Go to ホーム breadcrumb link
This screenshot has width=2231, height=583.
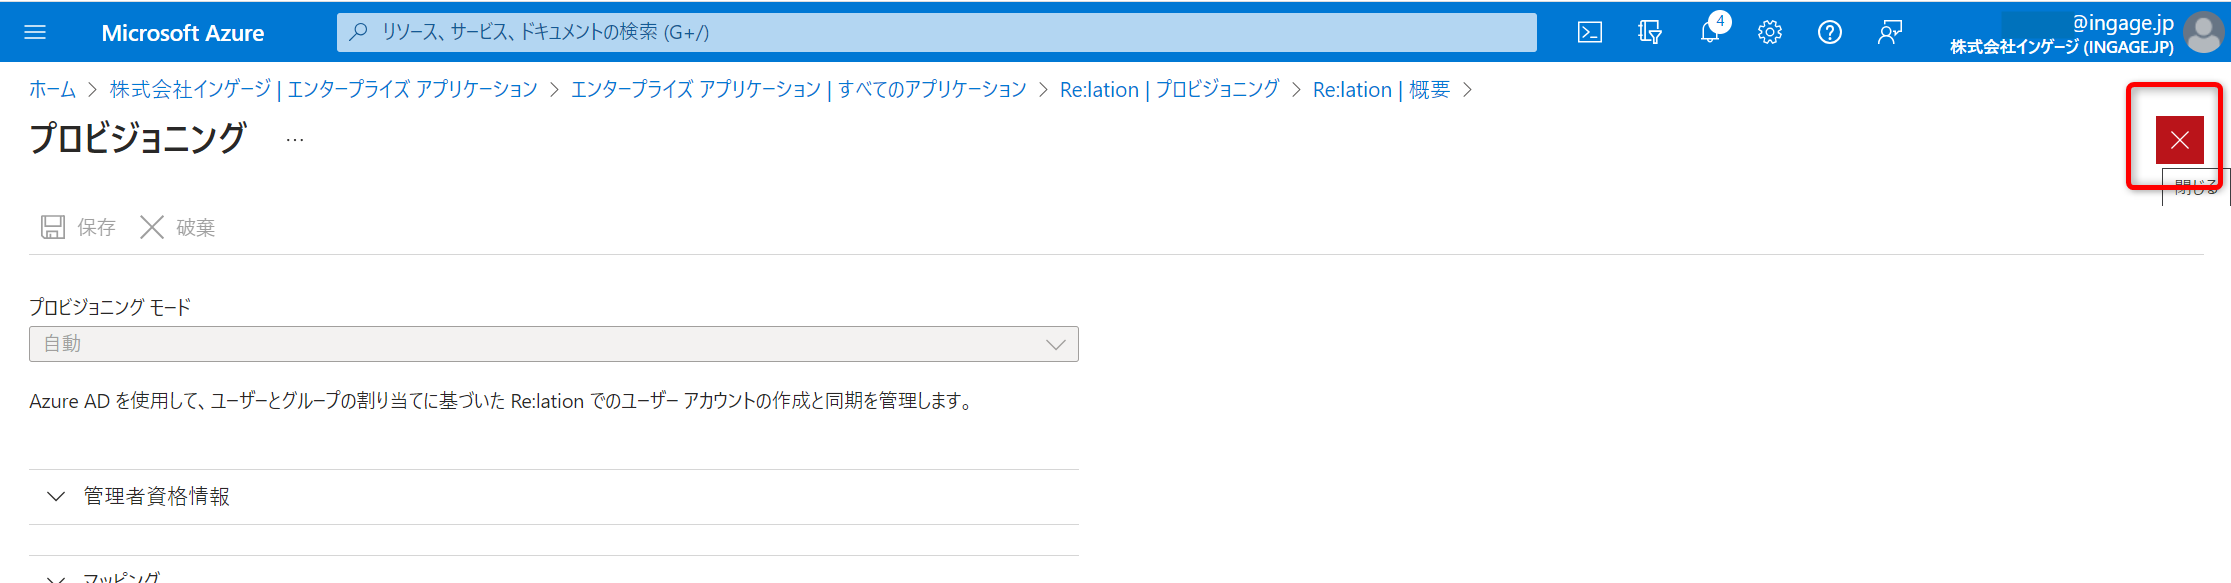(52, 90)
